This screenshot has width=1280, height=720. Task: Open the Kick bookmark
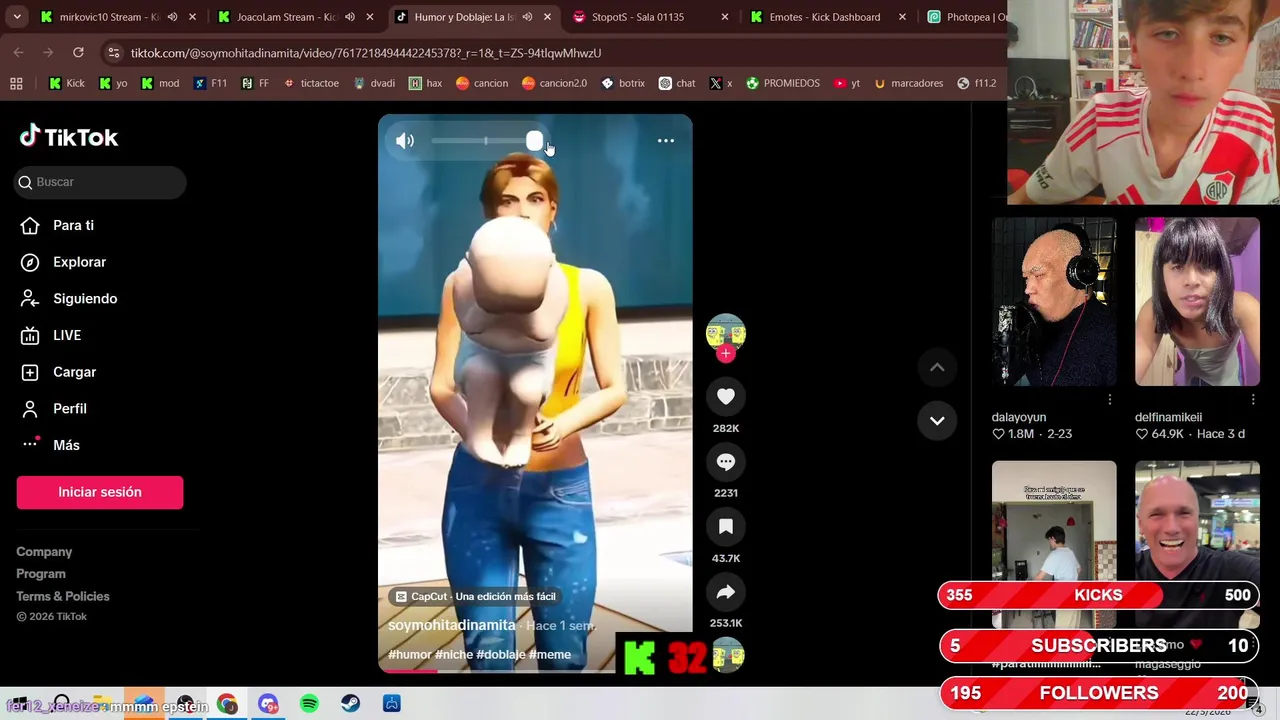(x=67, y=83)
